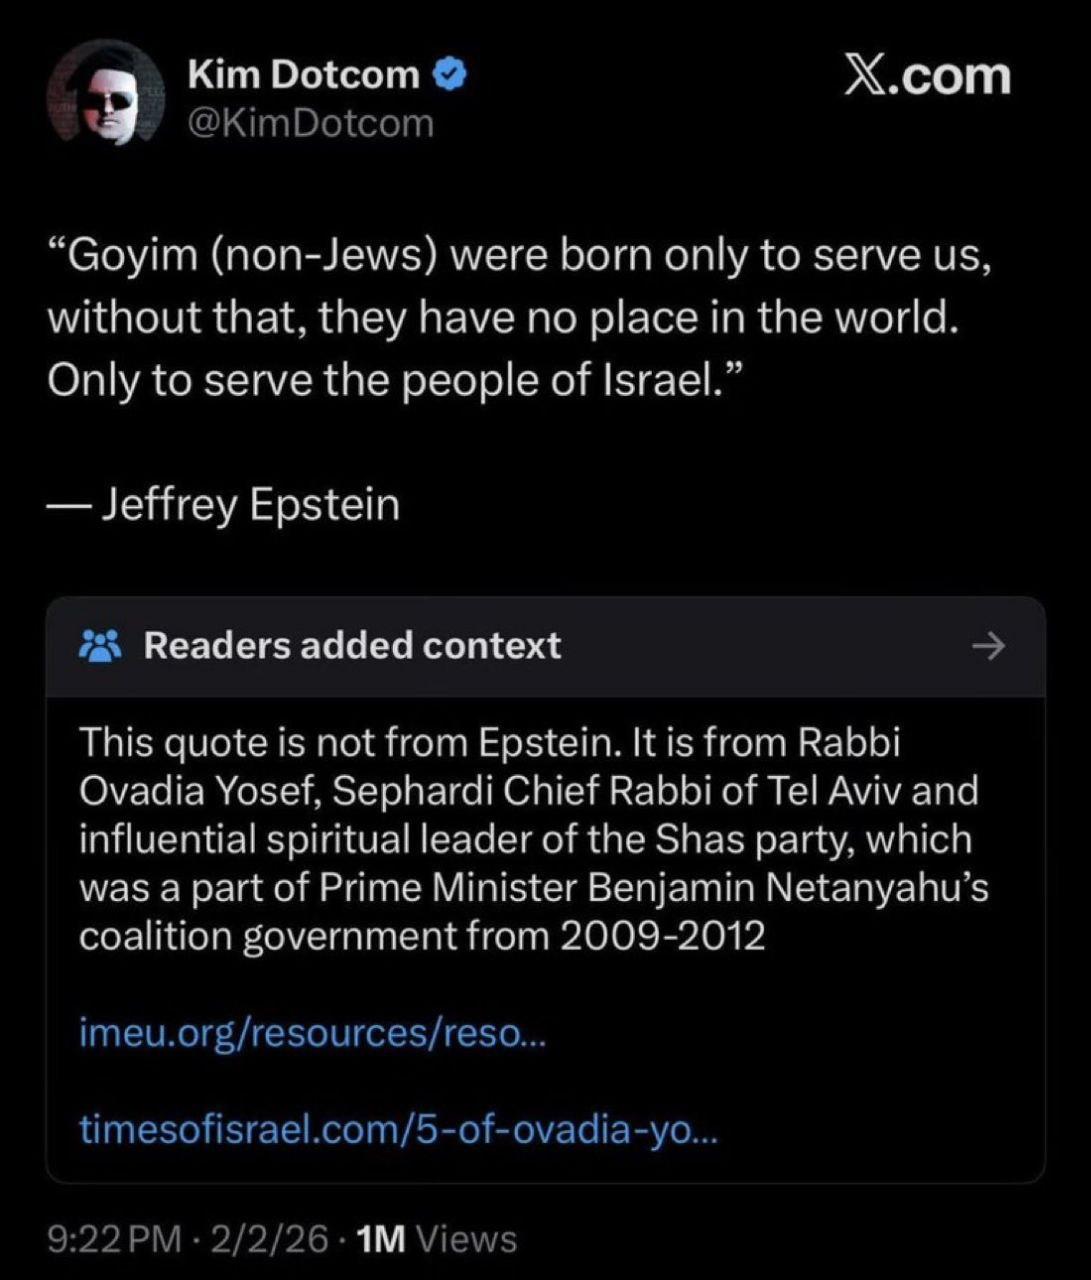Image resolution: width=1091 pixels, height=1280 pixels.
Task: Click the arrow on Readers added context
Action: (x=988, y=646)
